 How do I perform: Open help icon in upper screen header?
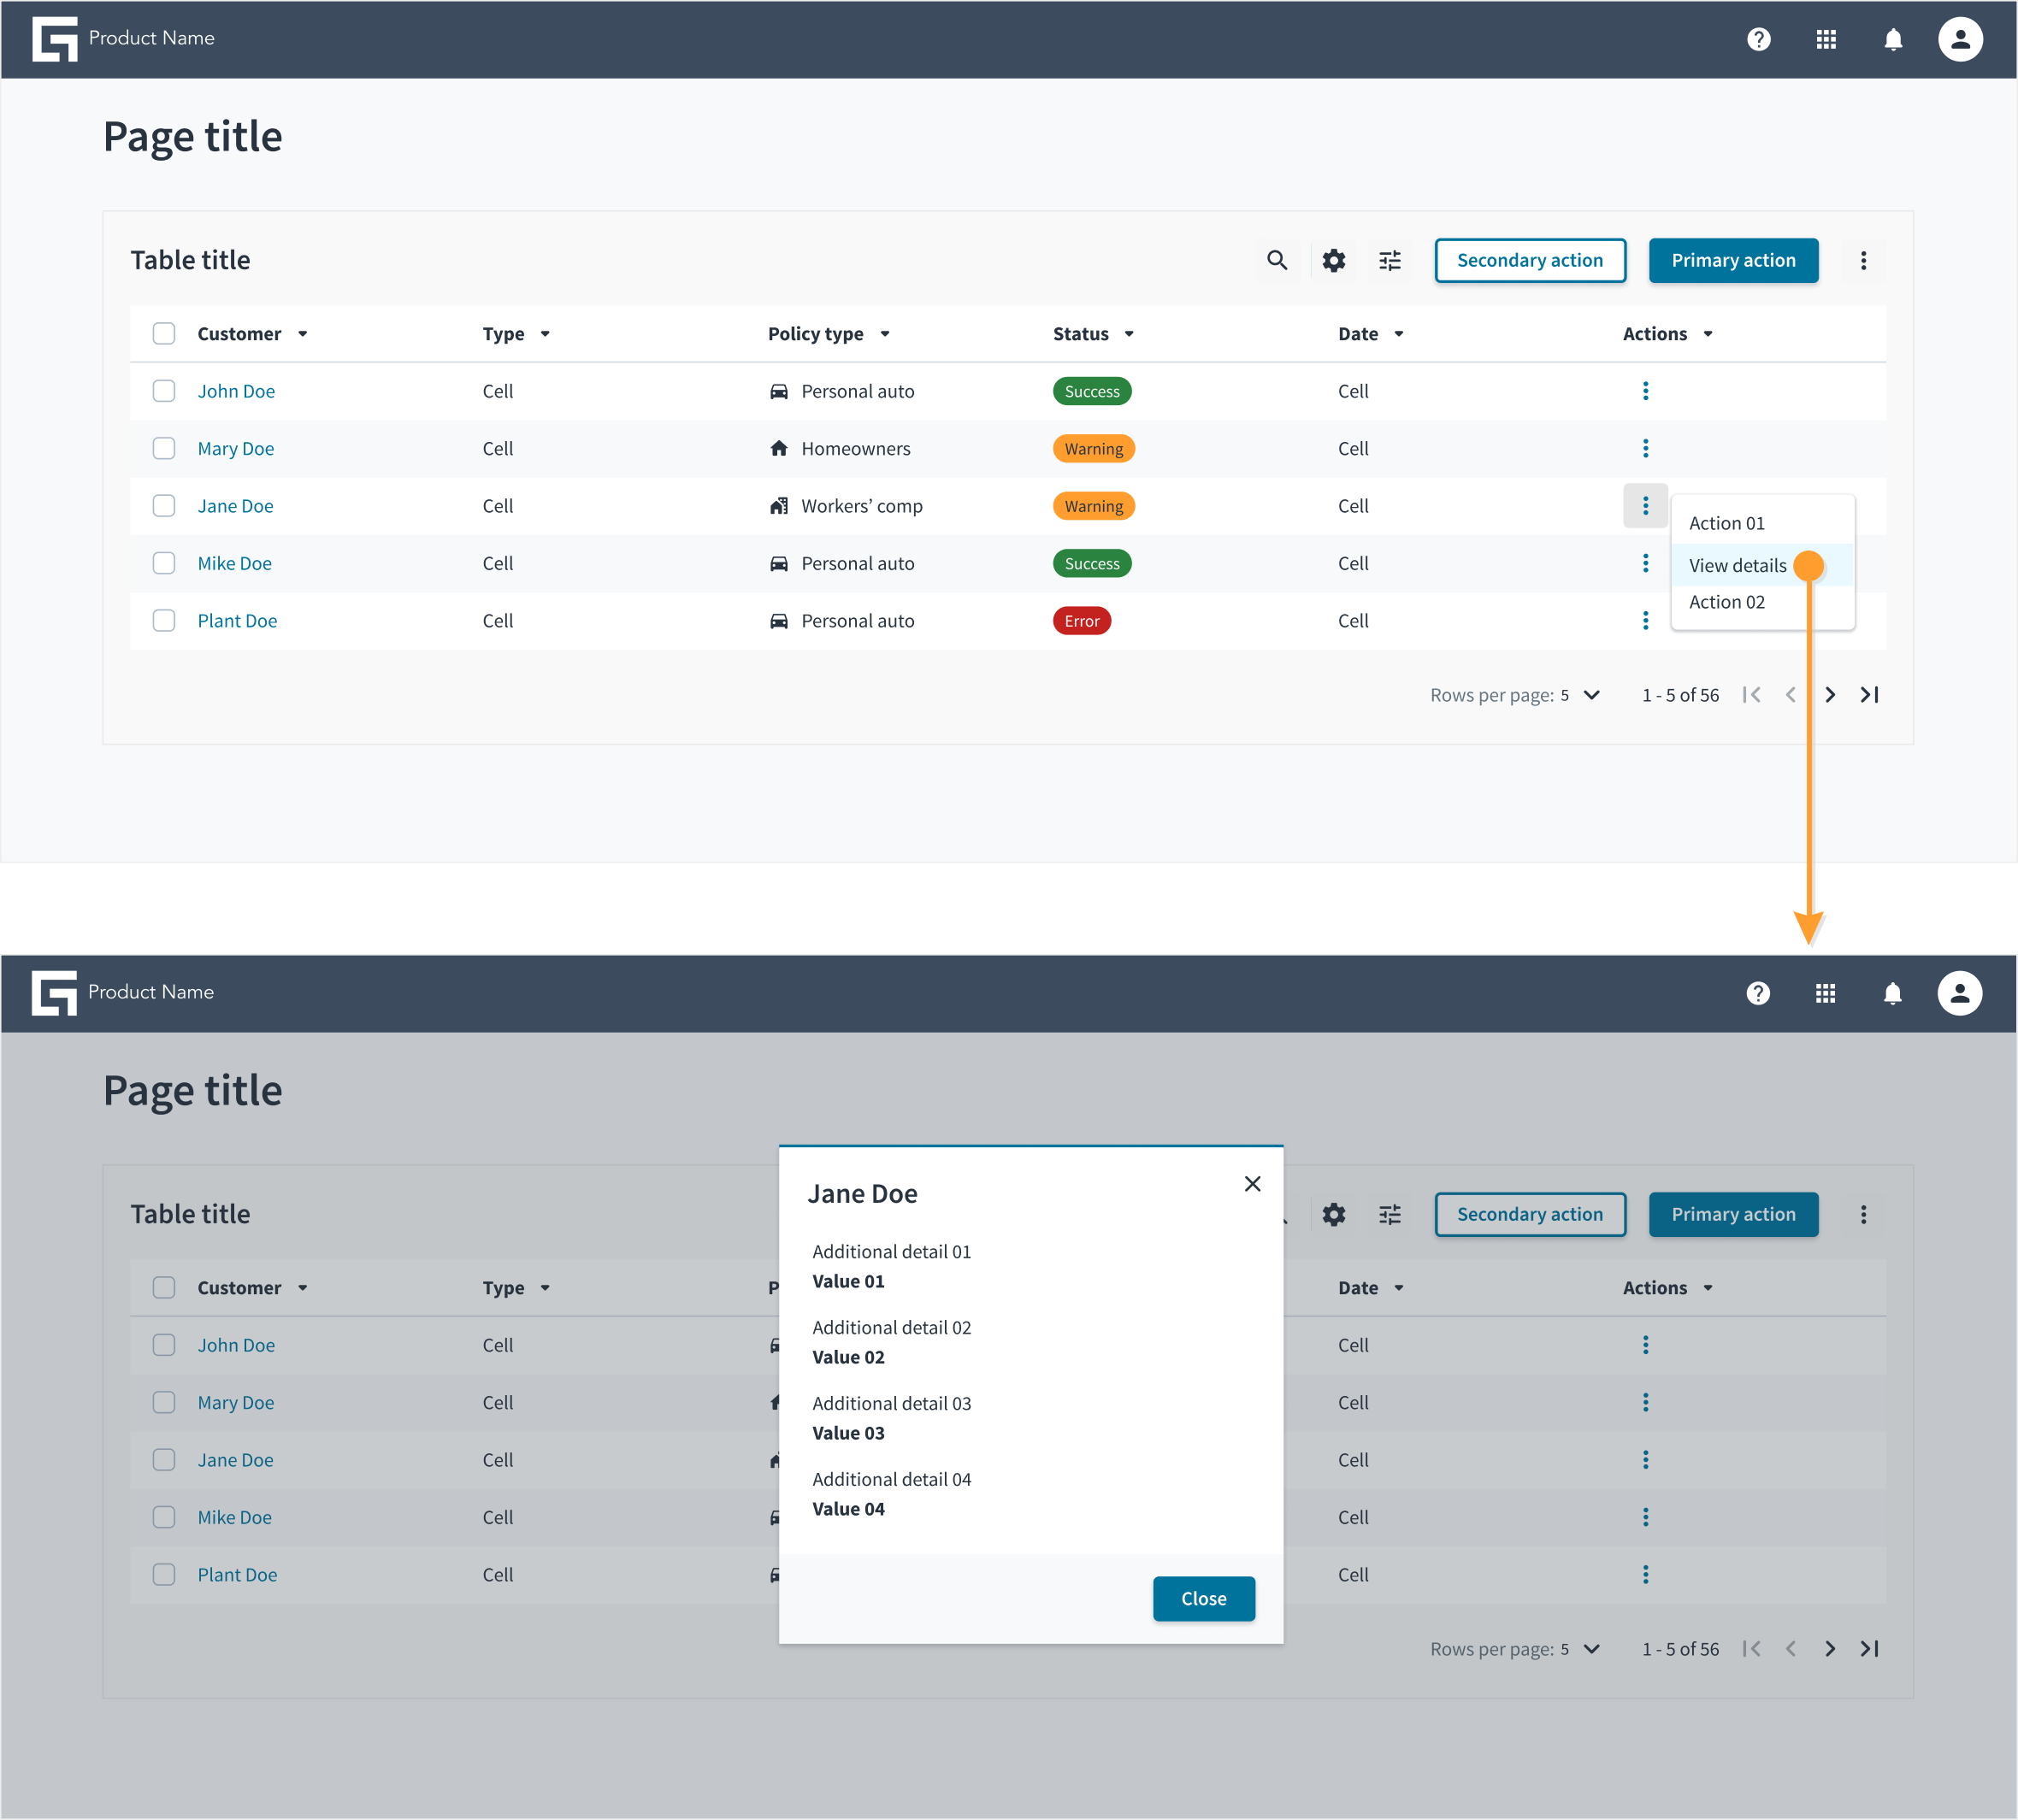[1758, 39]
